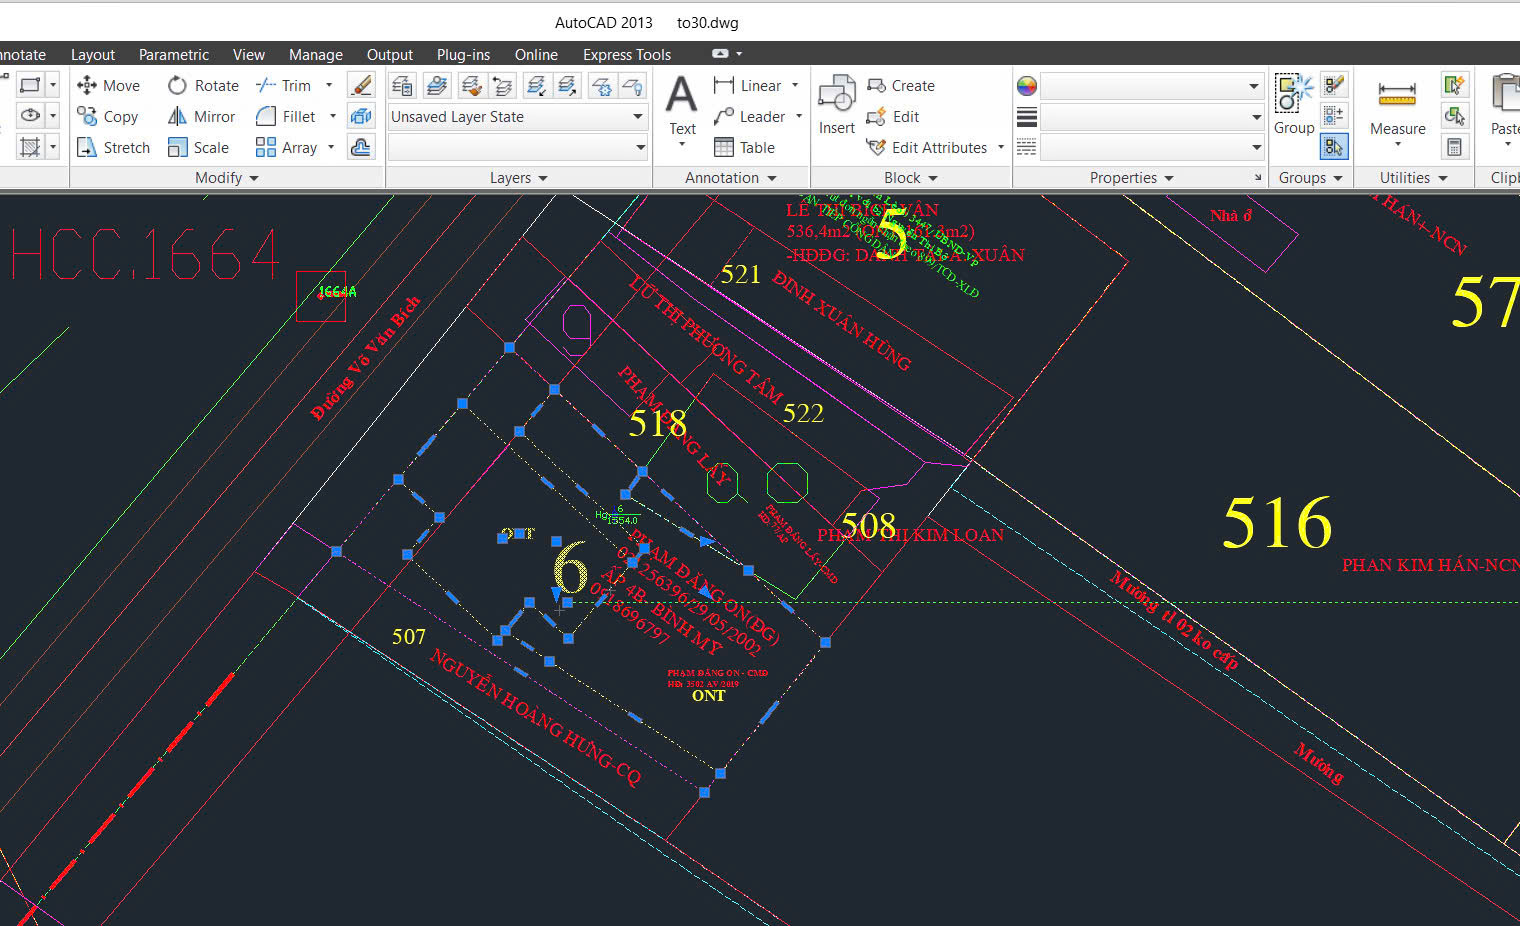Click the Mirror tool icon
The width and height of the screenshot is (1520, 926).
177,117
